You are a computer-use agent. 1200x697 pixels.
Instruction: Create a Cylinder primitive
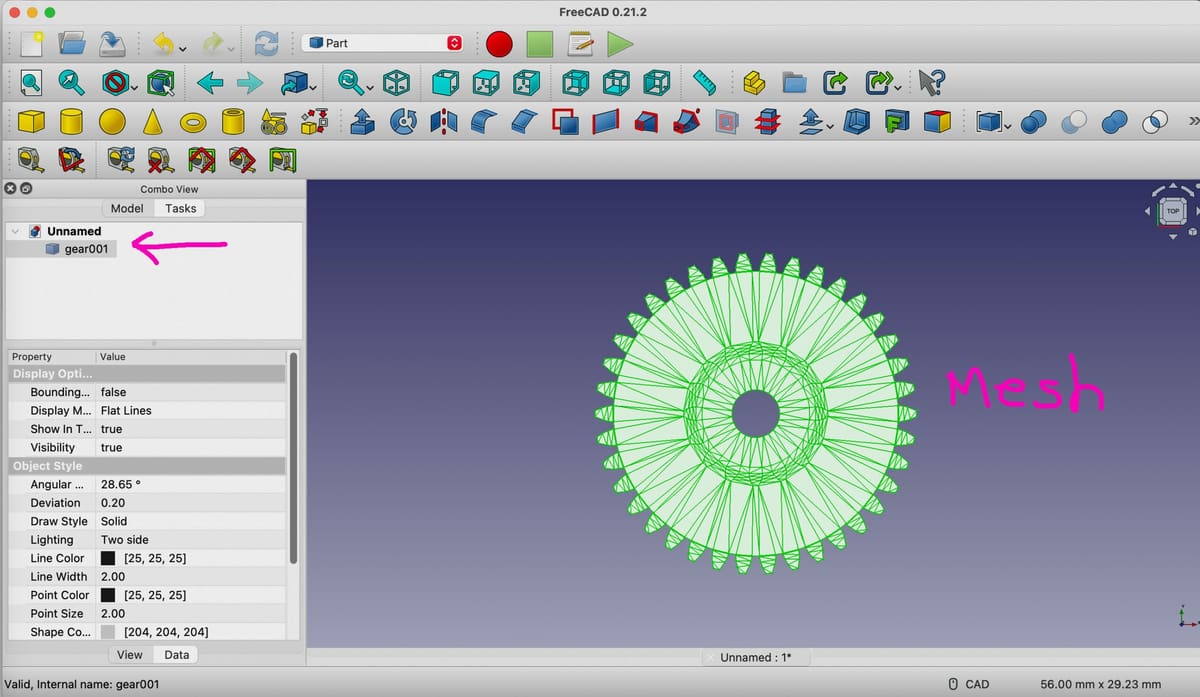pyautogui.click(x=71, y=121)
